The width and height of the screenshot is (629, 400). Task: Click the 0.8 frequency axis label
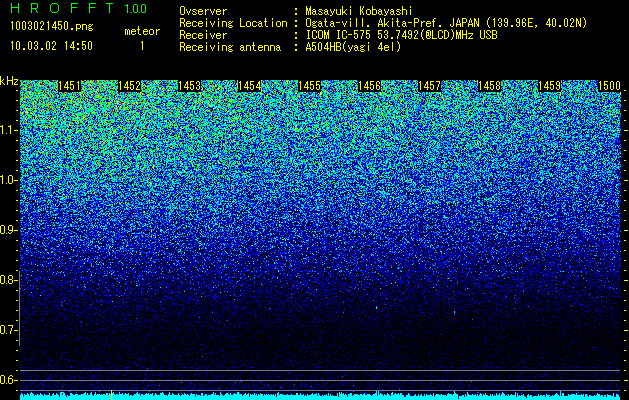click(7, 280)
